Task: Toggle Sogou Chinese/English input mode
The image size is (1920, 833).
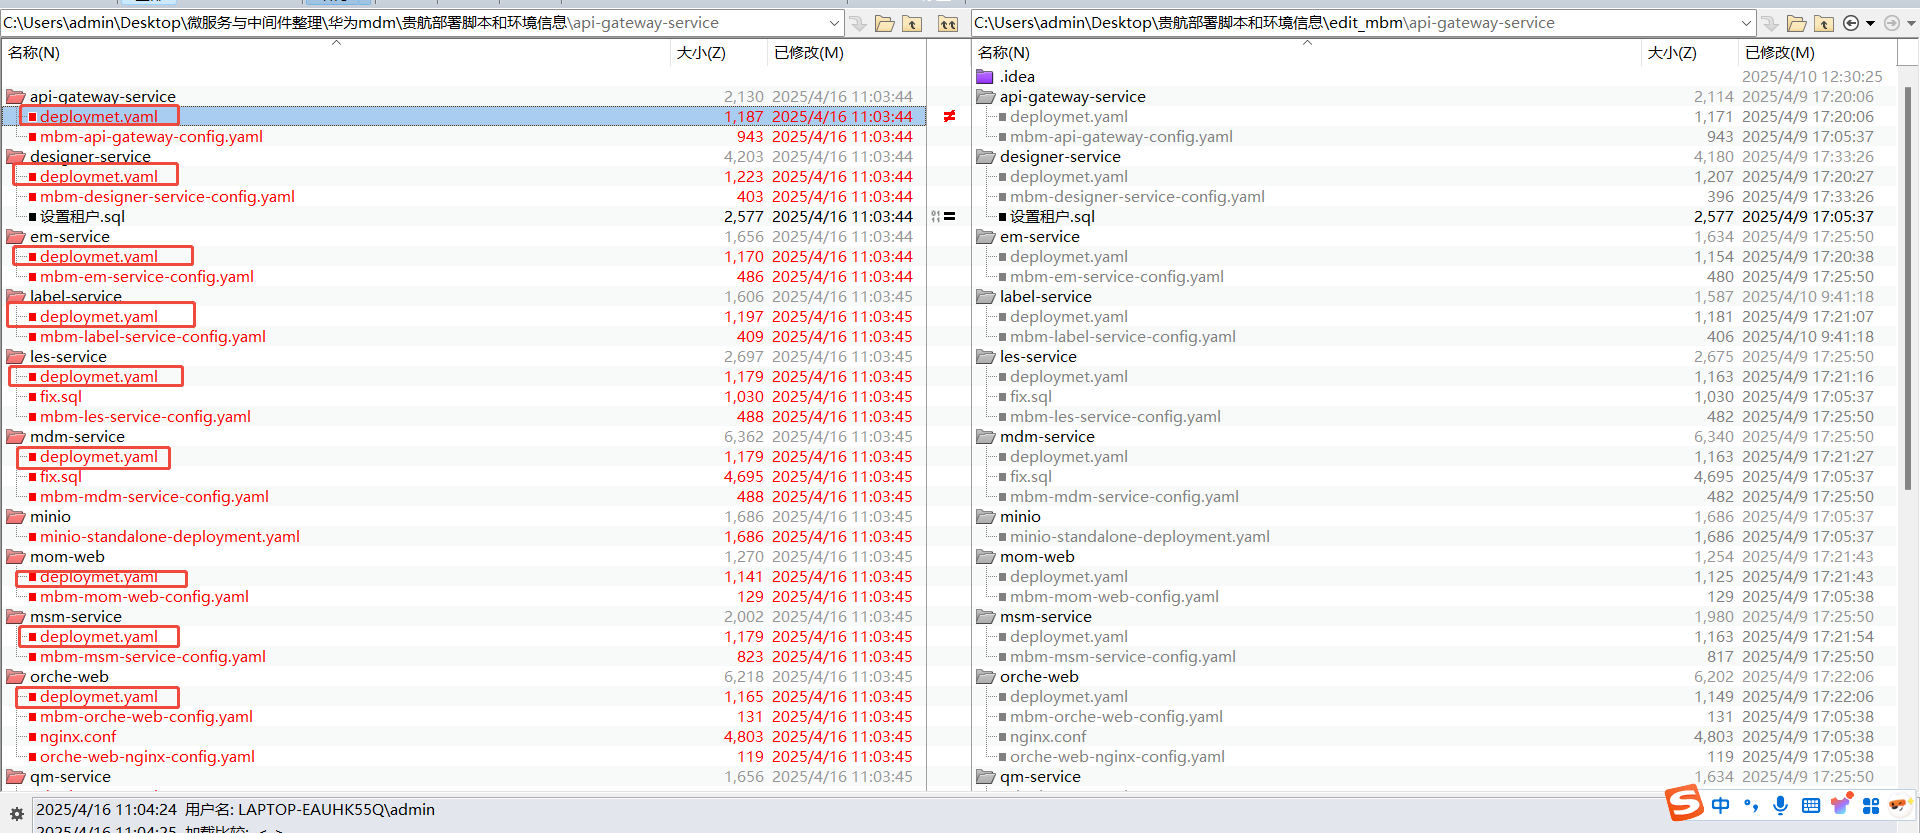Action: coord(1720,805)
